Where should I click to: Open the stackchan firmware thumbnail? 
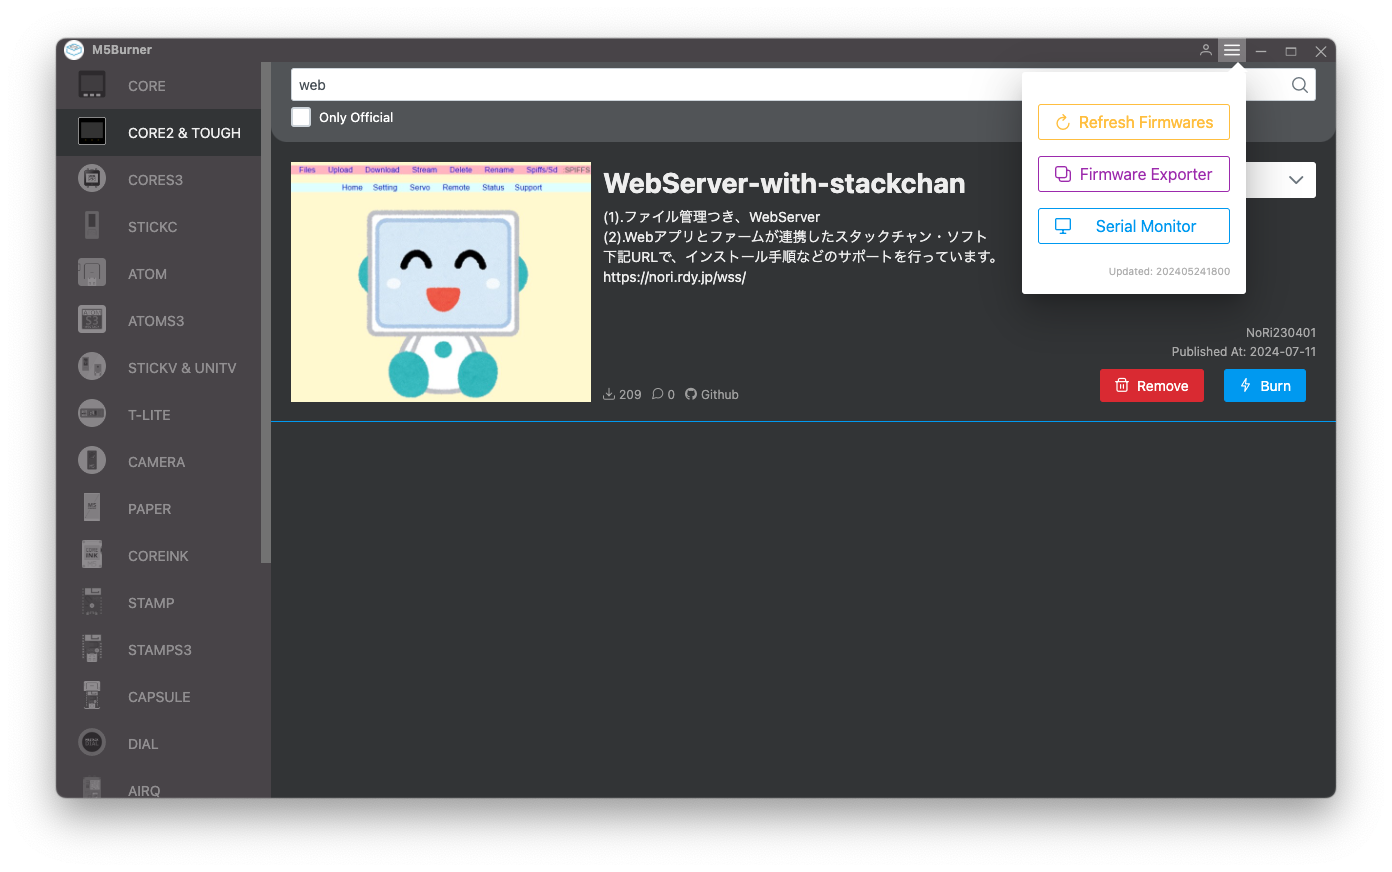point(441,282)
